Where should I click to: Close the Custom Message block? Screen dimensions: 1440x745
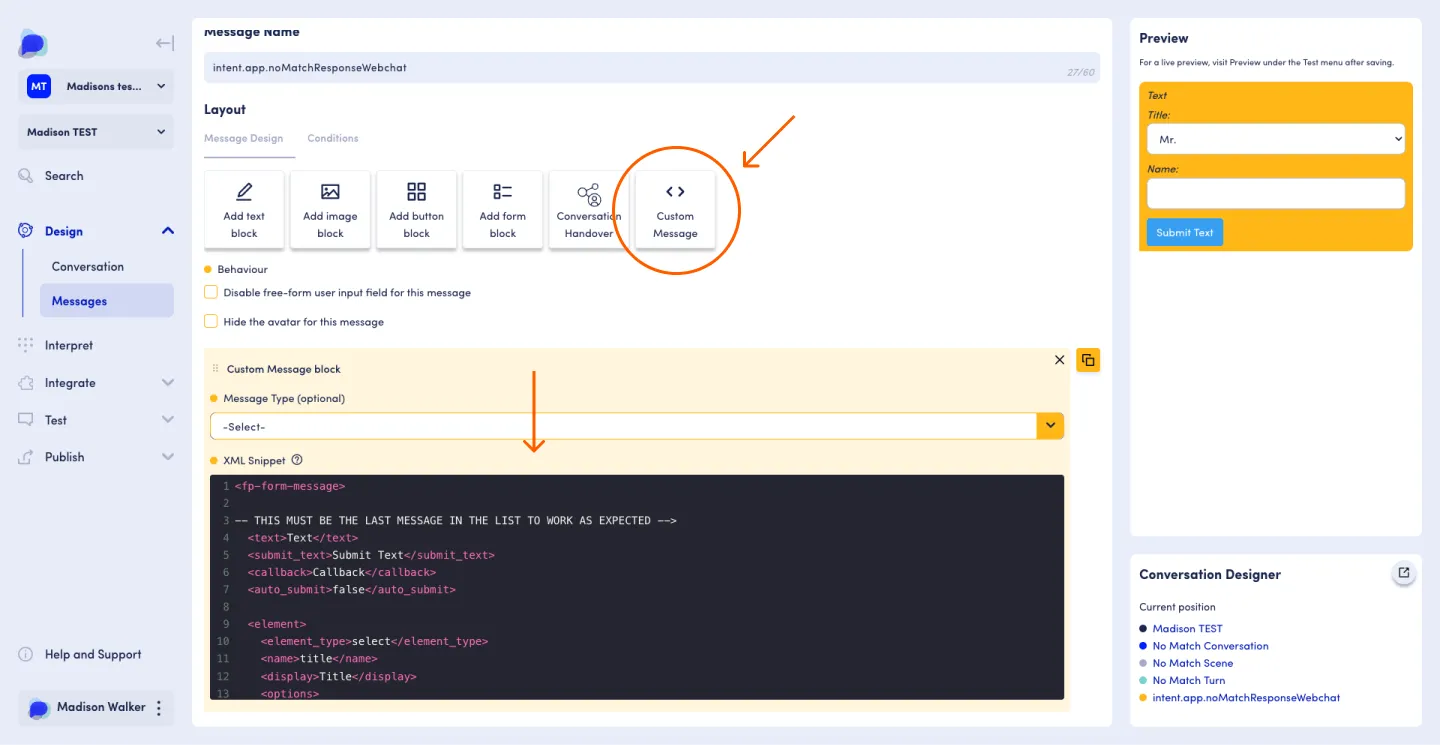click(x=1060, y=360)
